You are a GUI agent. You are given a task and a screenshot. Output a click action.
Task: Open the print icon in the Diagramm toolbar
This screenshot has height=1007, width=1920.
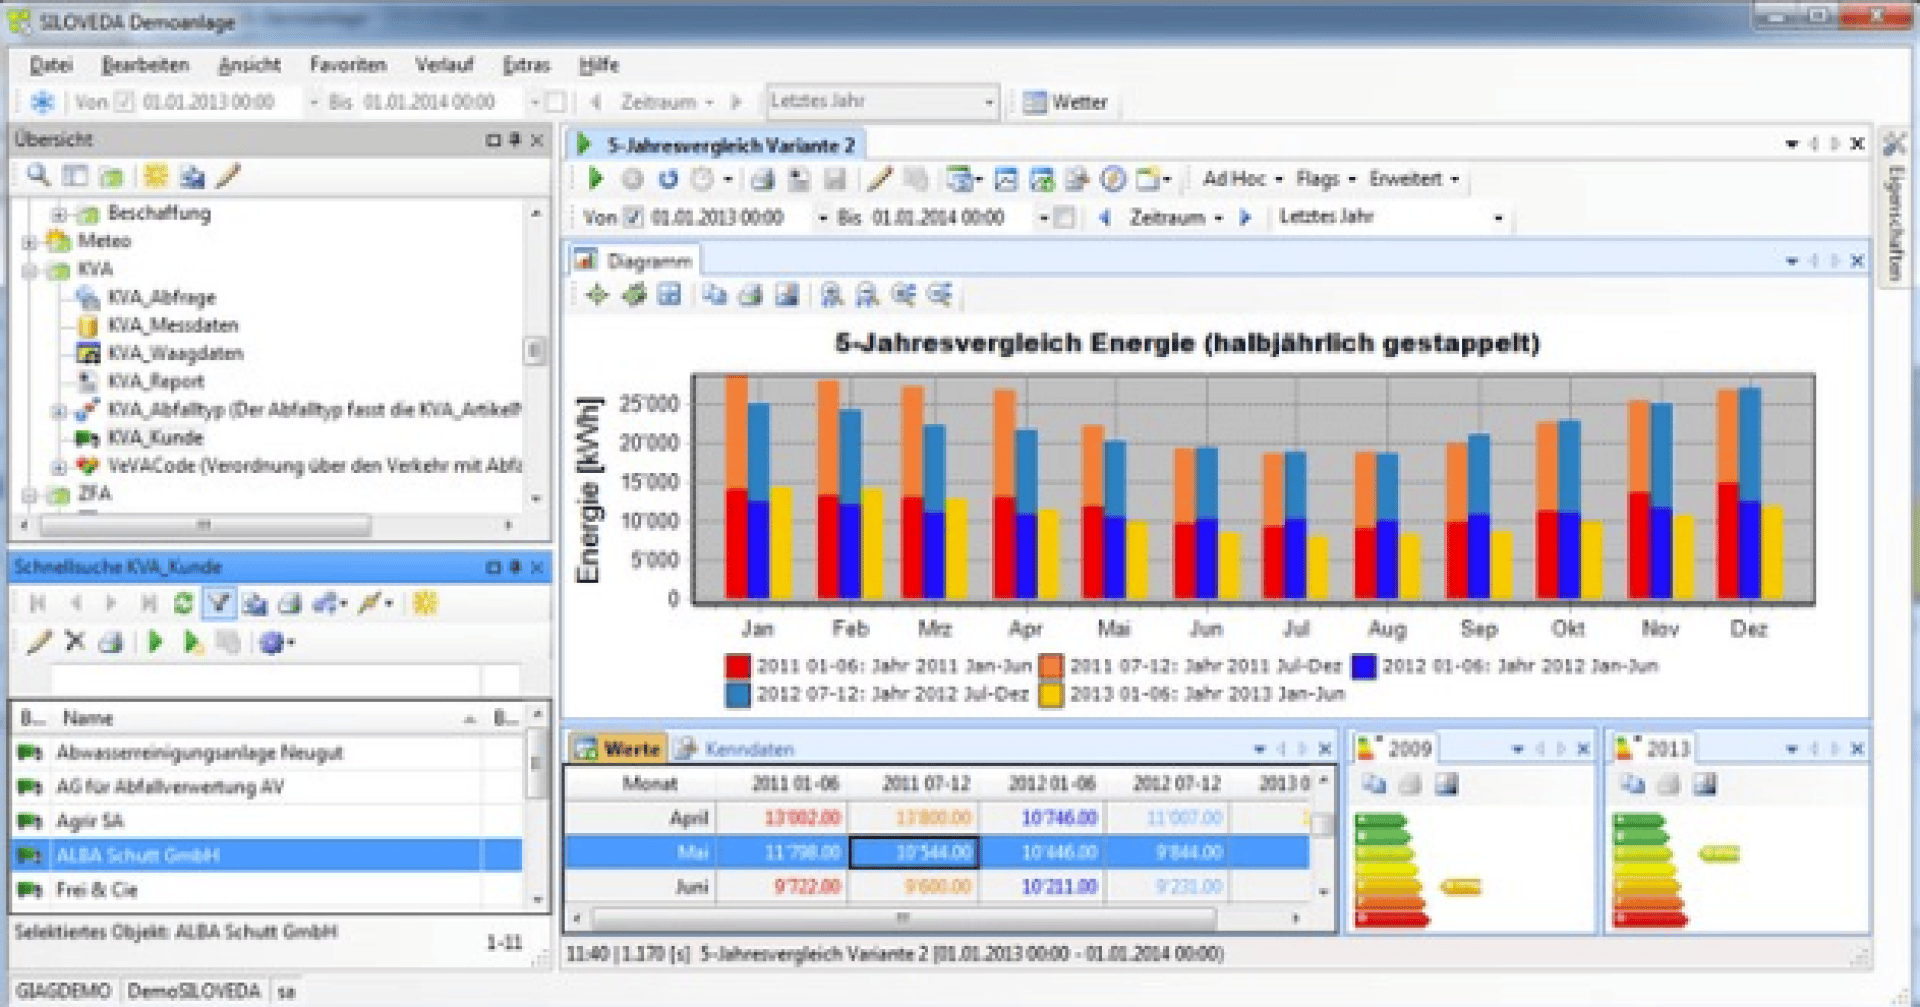751,294
